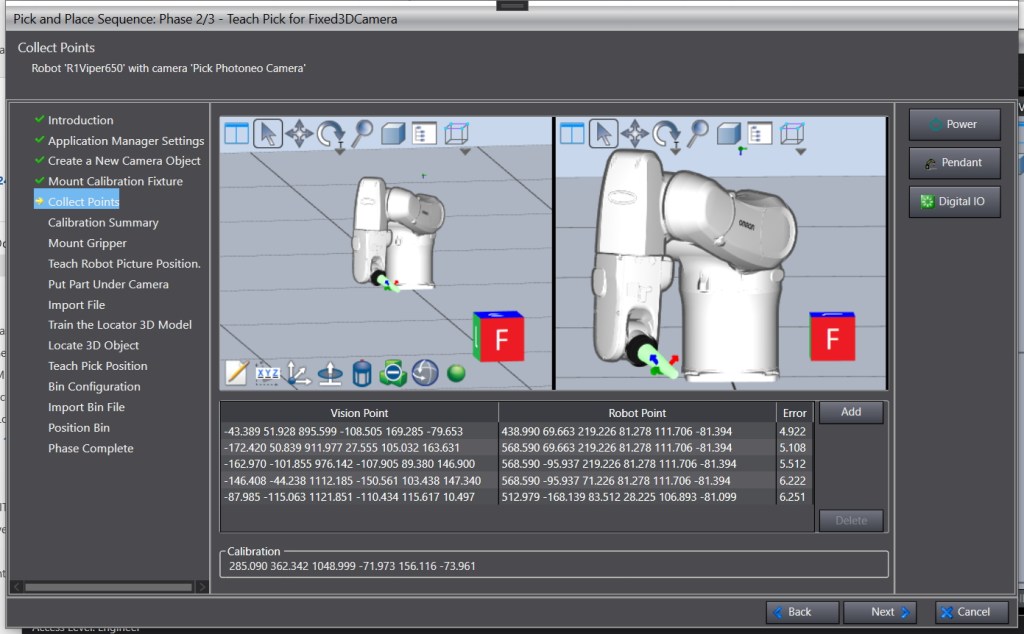The width and height of the screenshot is (1024, 634).
Task: Select Teach Robot Picture Position step
Action: click(124, 263)
